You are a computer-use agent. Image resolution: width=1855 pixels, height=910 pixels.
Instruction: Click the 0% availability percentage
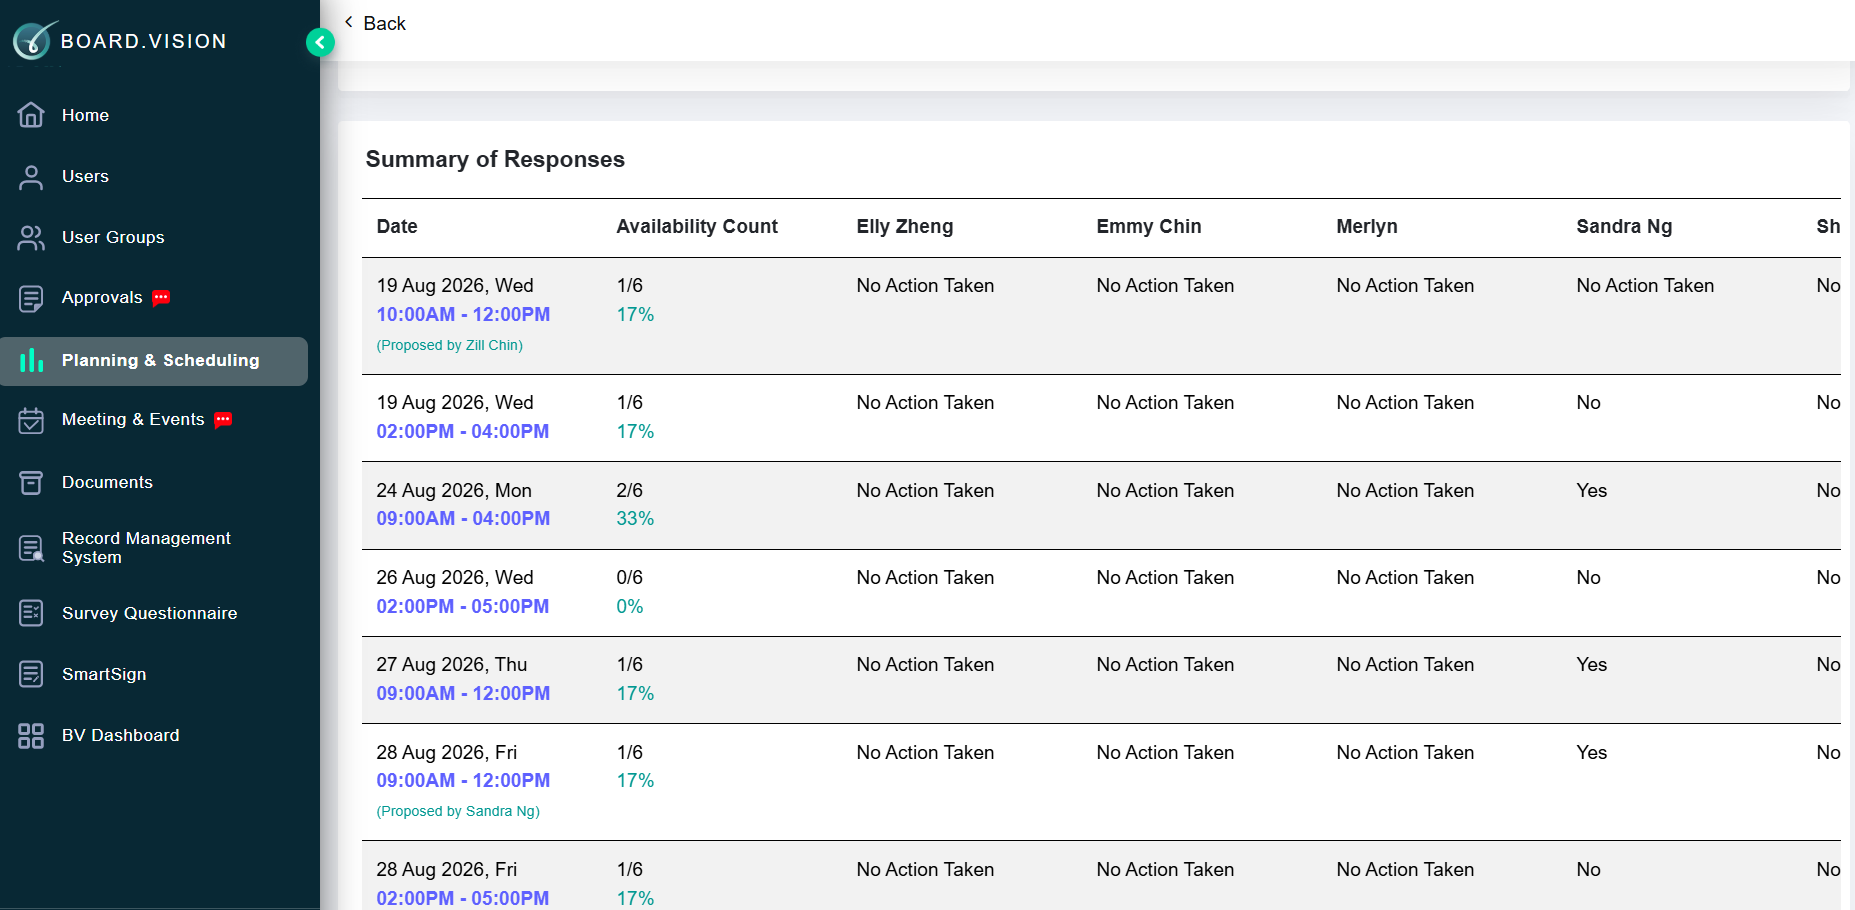(630, 607)
